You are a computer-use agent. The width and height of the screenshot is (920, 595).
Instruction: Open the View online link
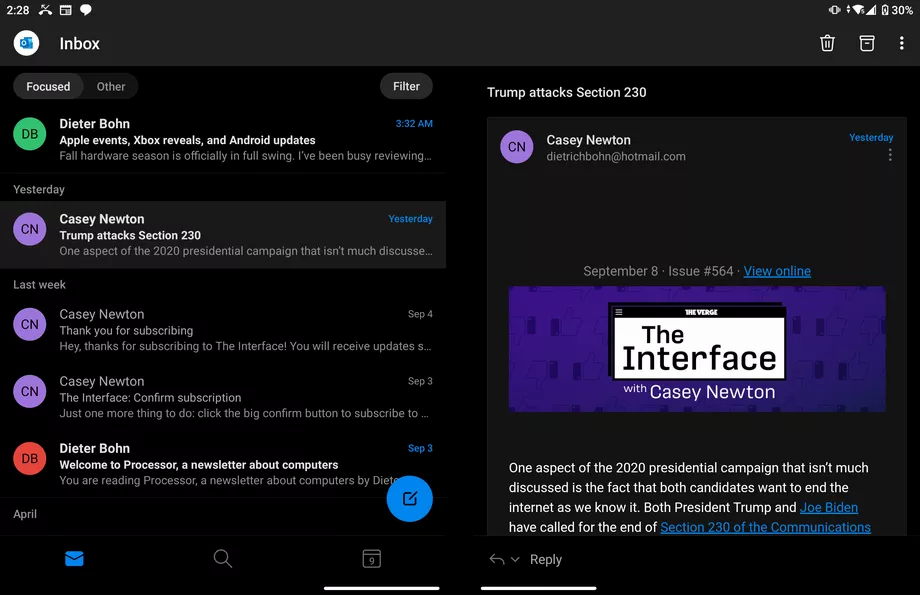click(777, 271)
